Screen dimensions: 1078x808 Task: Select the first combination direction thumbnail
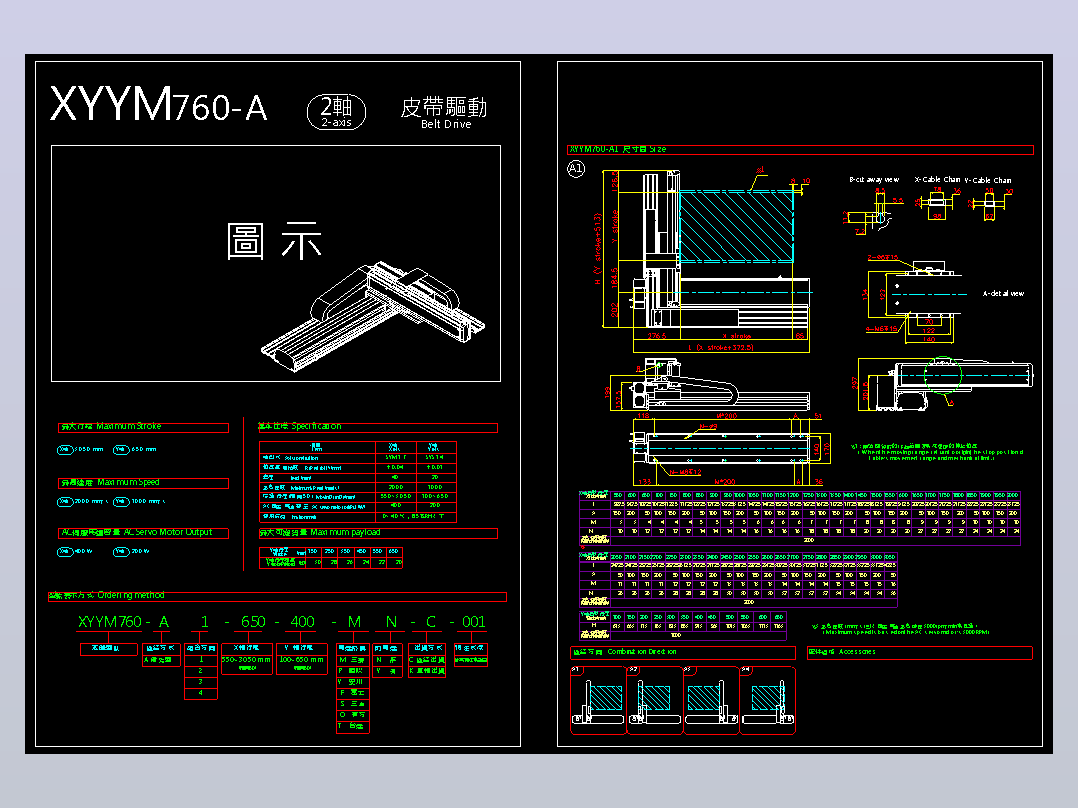[x=598, y=701]
